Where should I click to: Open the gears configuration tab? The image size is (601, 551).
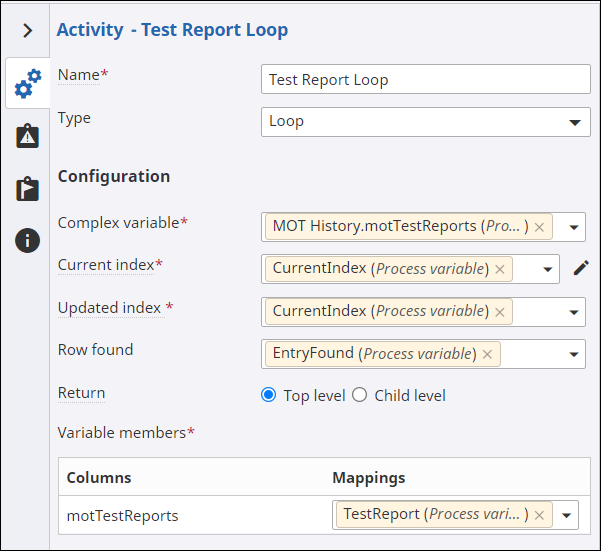pos(28,83)
